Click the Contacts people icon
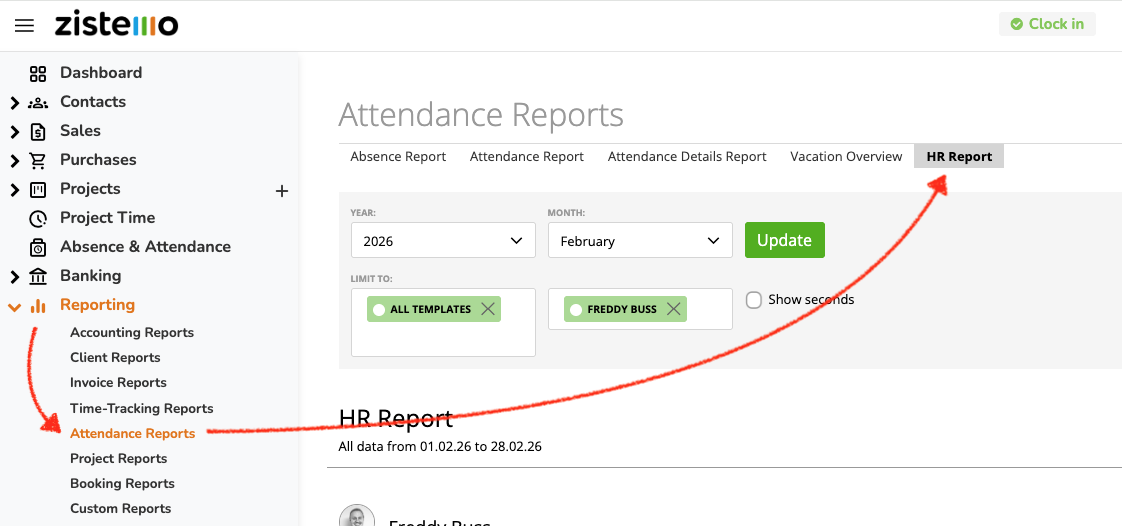 pos(38,102)
